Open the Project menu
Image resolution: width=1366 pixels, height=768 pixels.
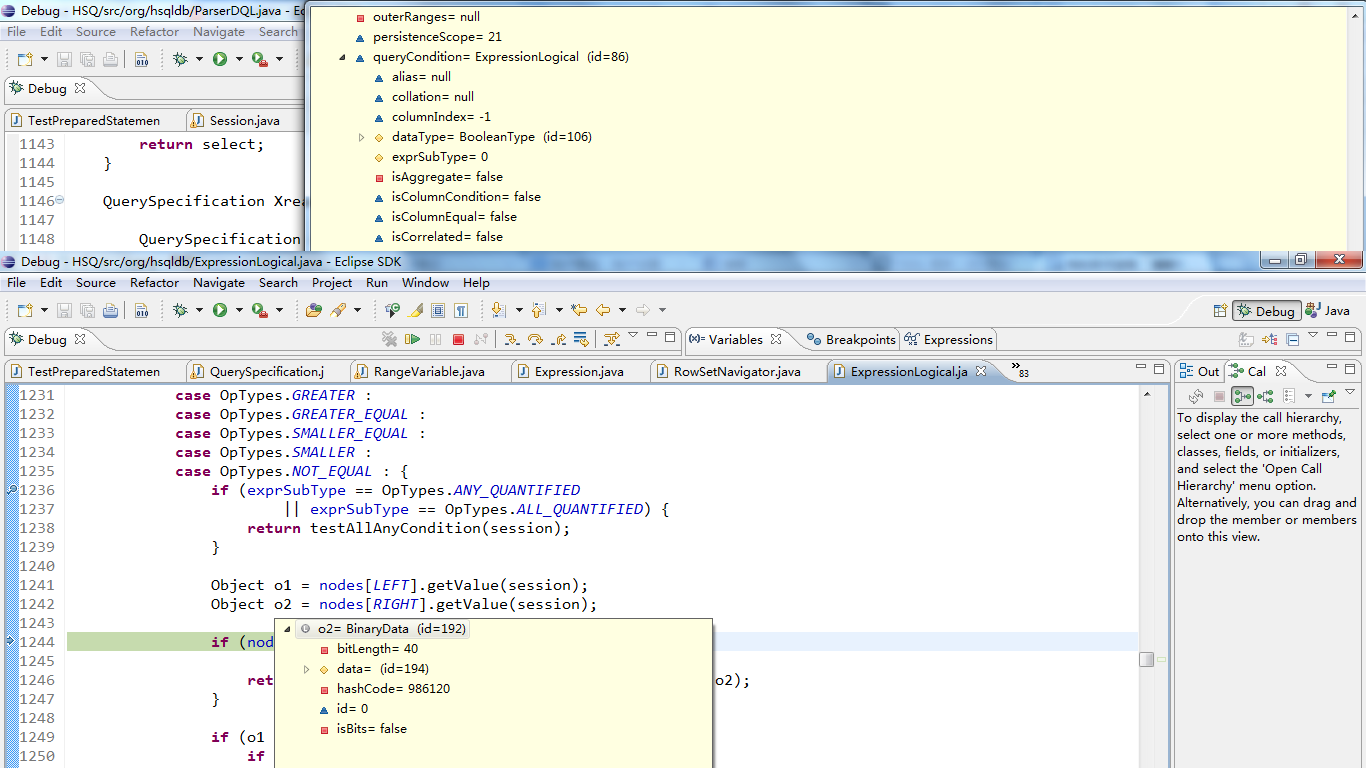332,283
